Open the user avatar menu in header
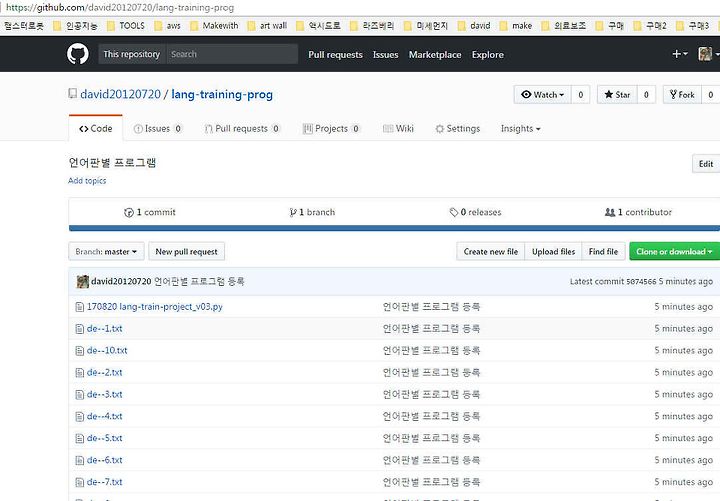This screenshot has height=501, width=720. [x=708, y=54]
